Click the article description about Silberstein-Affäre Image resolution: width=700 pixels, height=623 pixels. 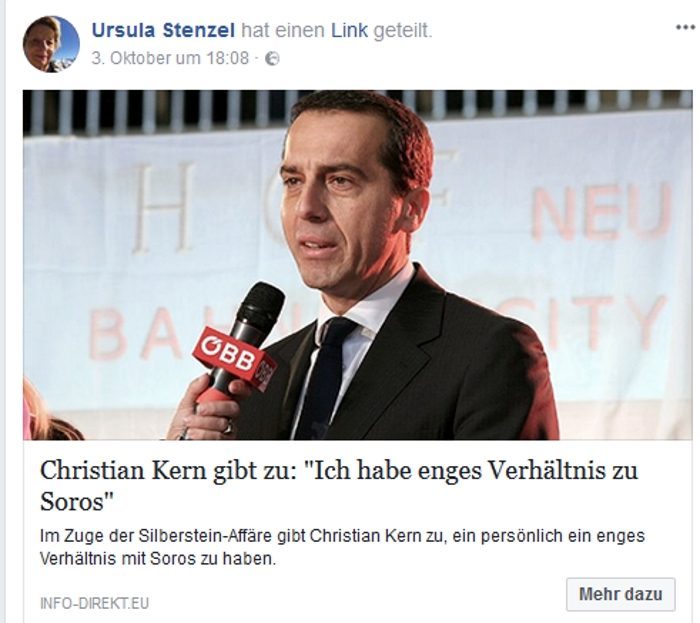click(x=342, y=547)
